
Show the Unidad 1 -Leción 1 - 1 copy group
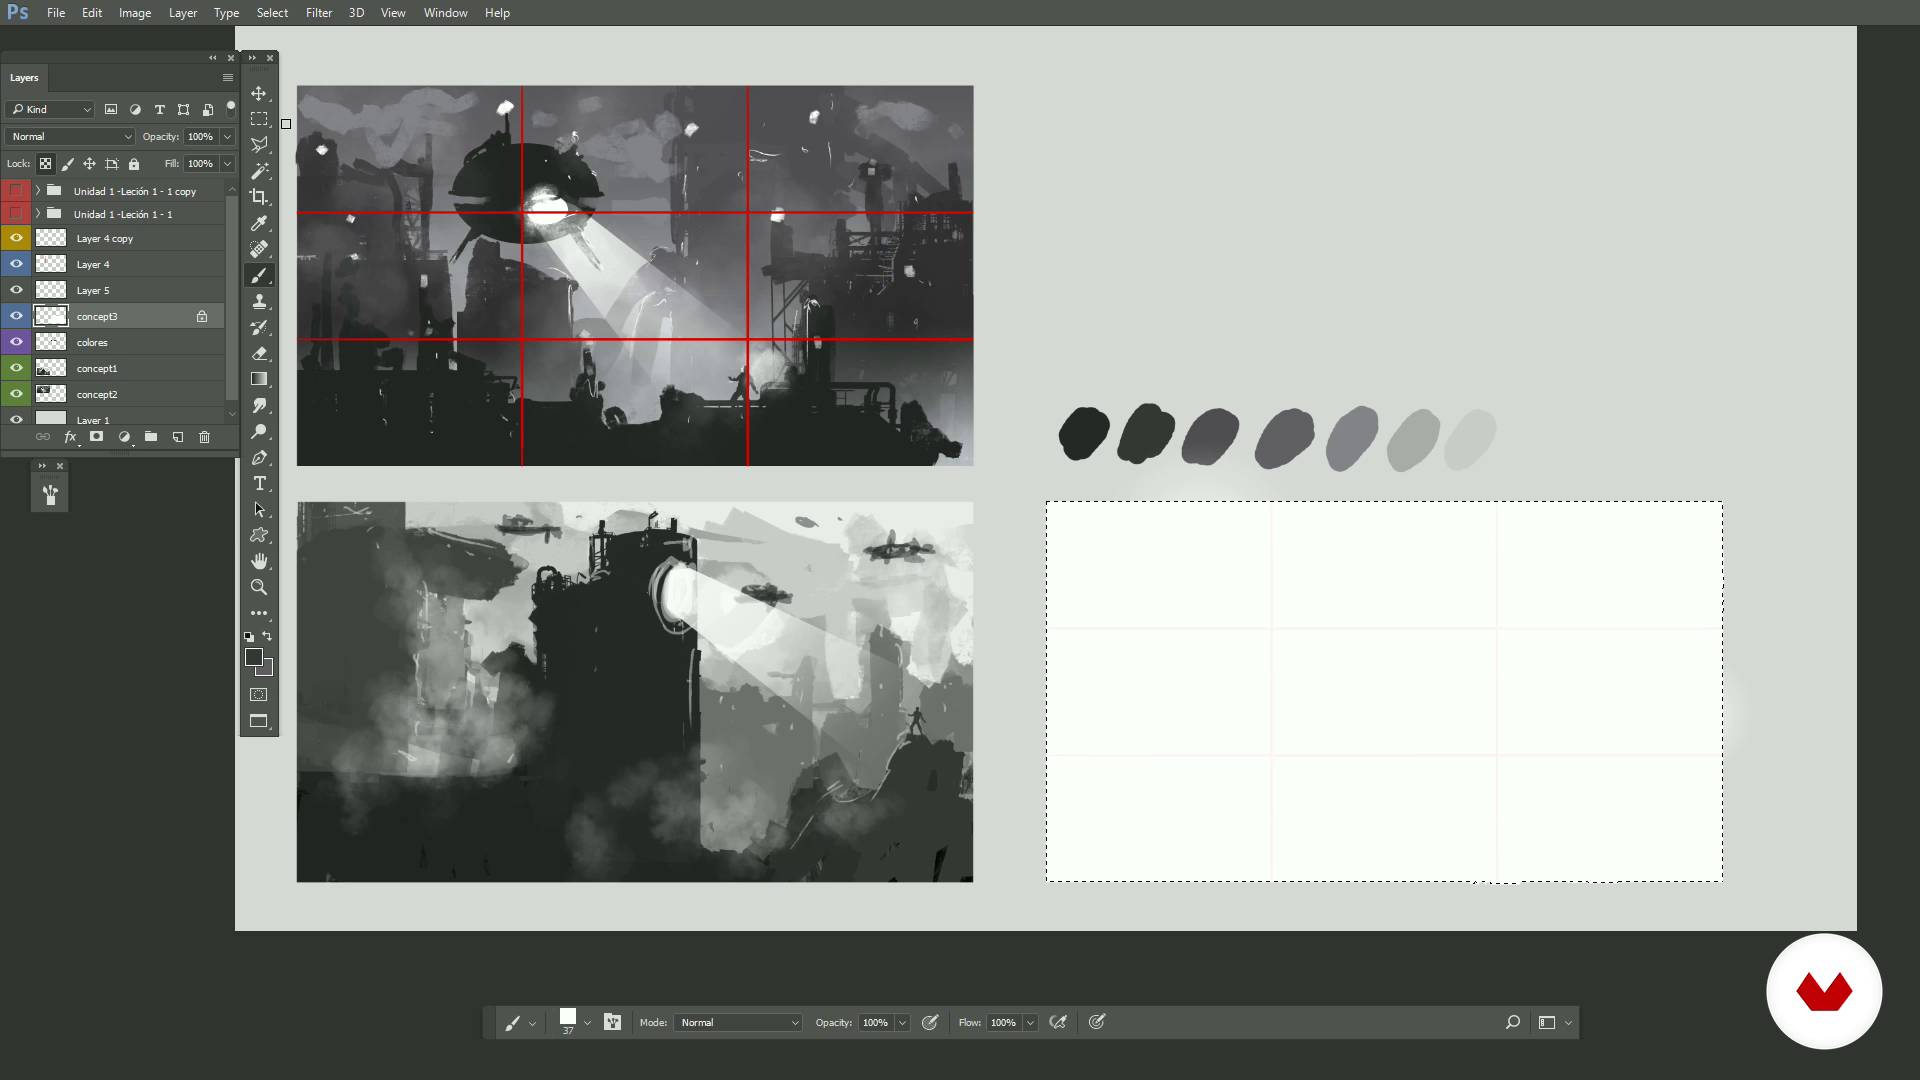16,190
